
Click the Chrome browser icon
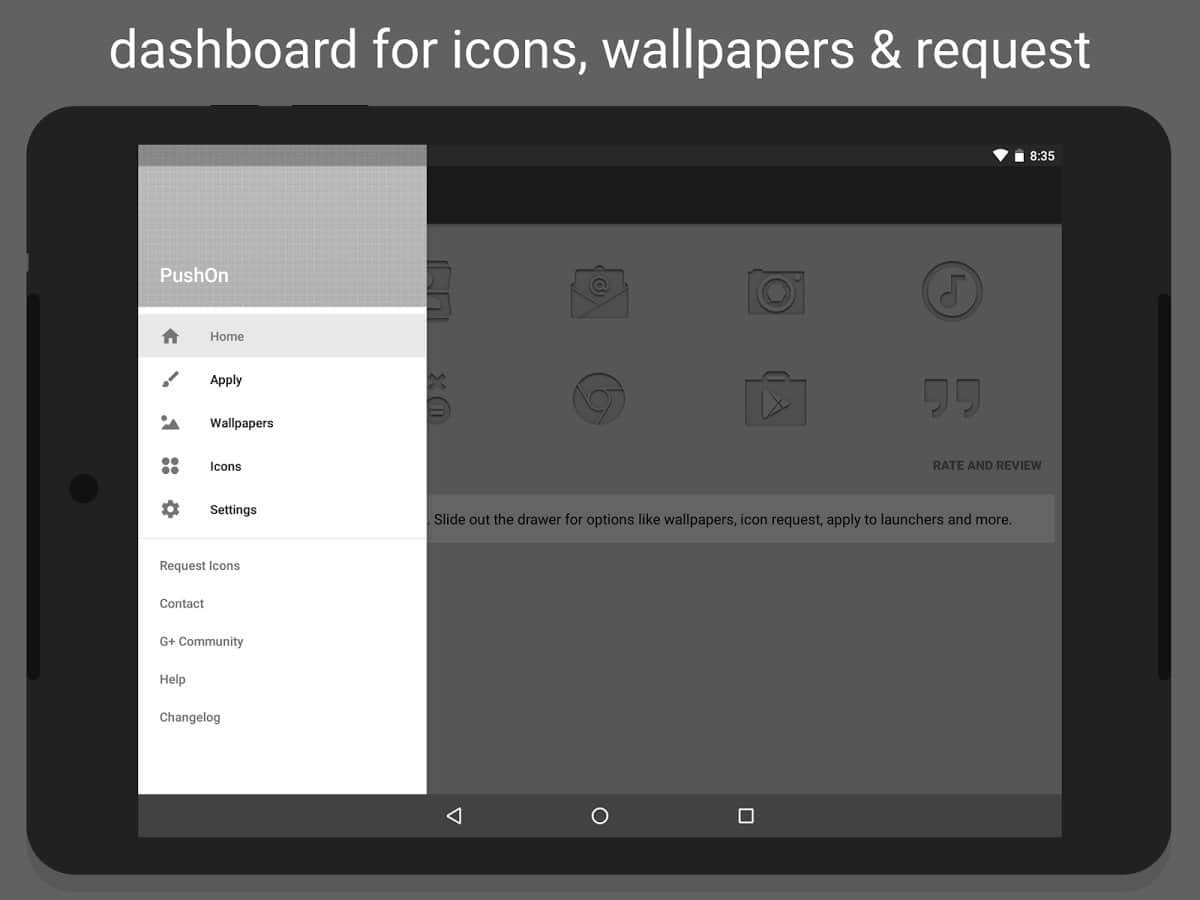[x=599, y=399]
